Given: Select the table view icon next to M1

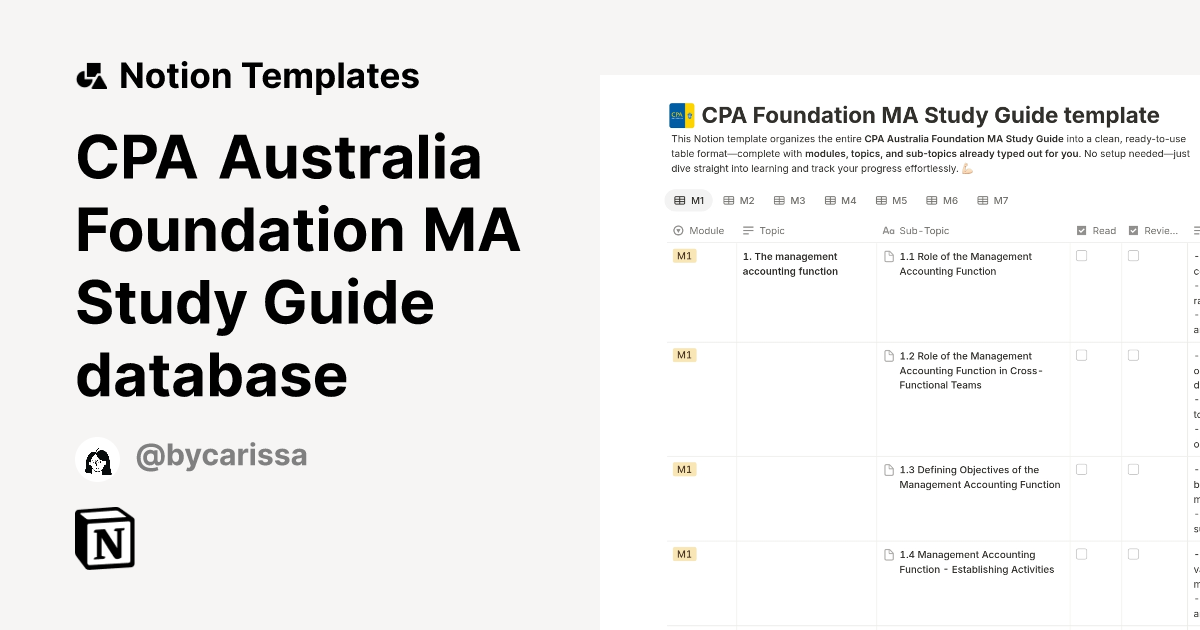Looking at the screenshot, I should [x=679, y=200].
